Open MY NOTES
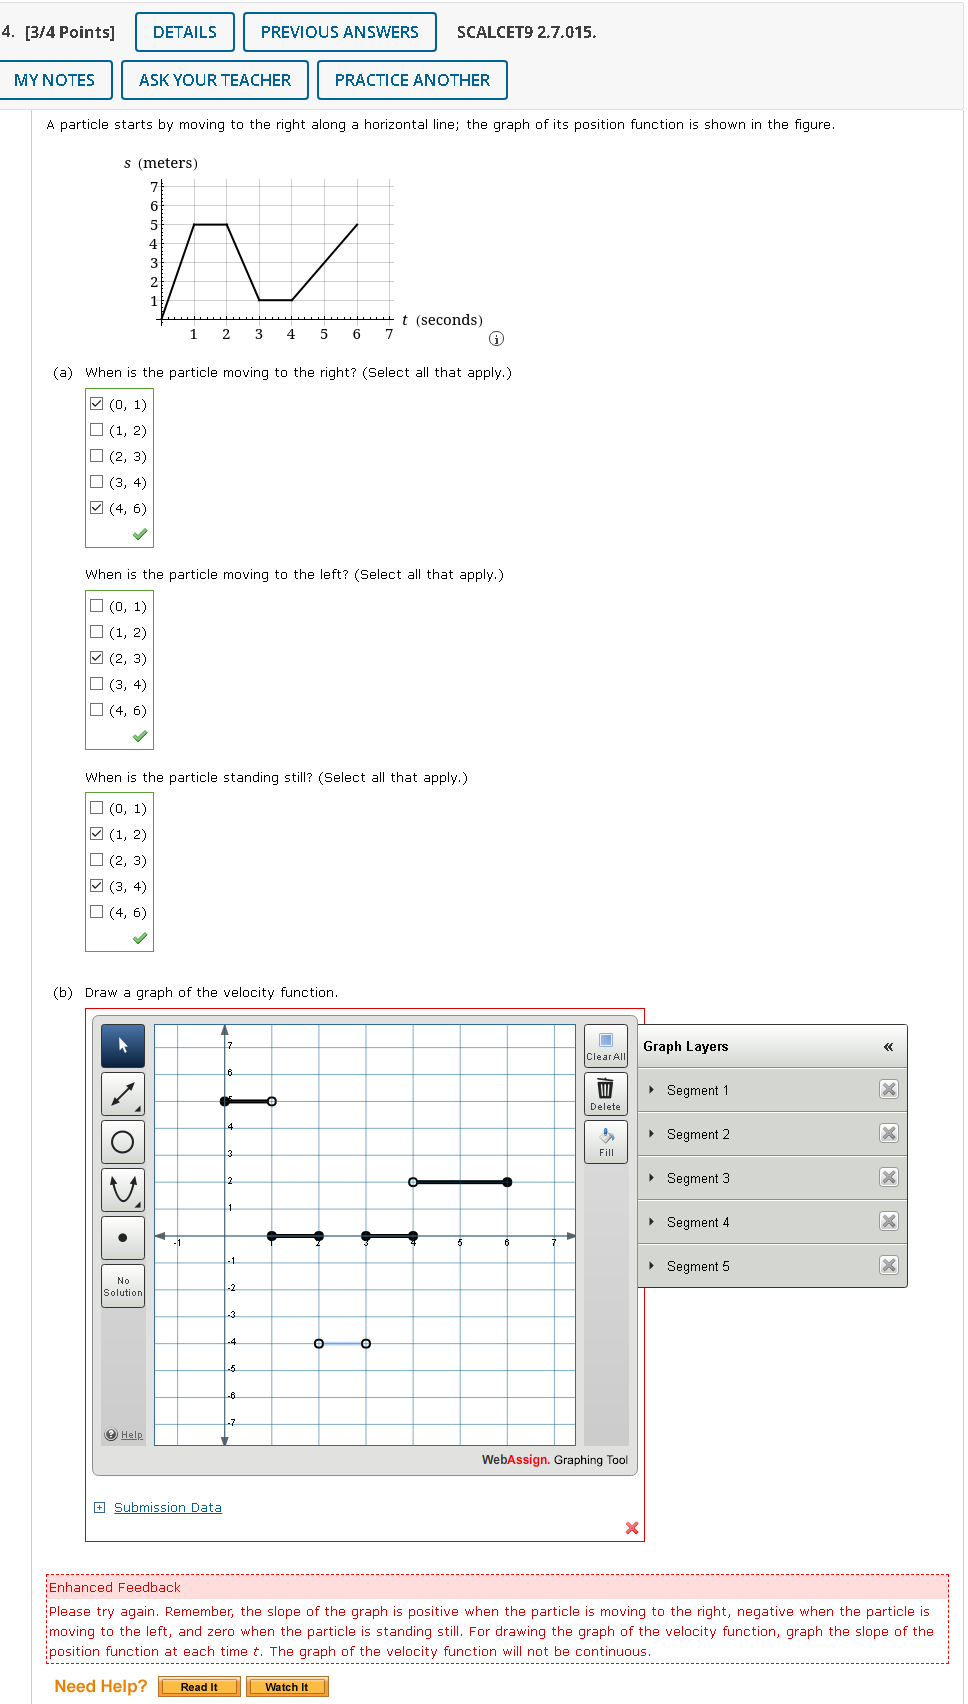 (55, 80)
